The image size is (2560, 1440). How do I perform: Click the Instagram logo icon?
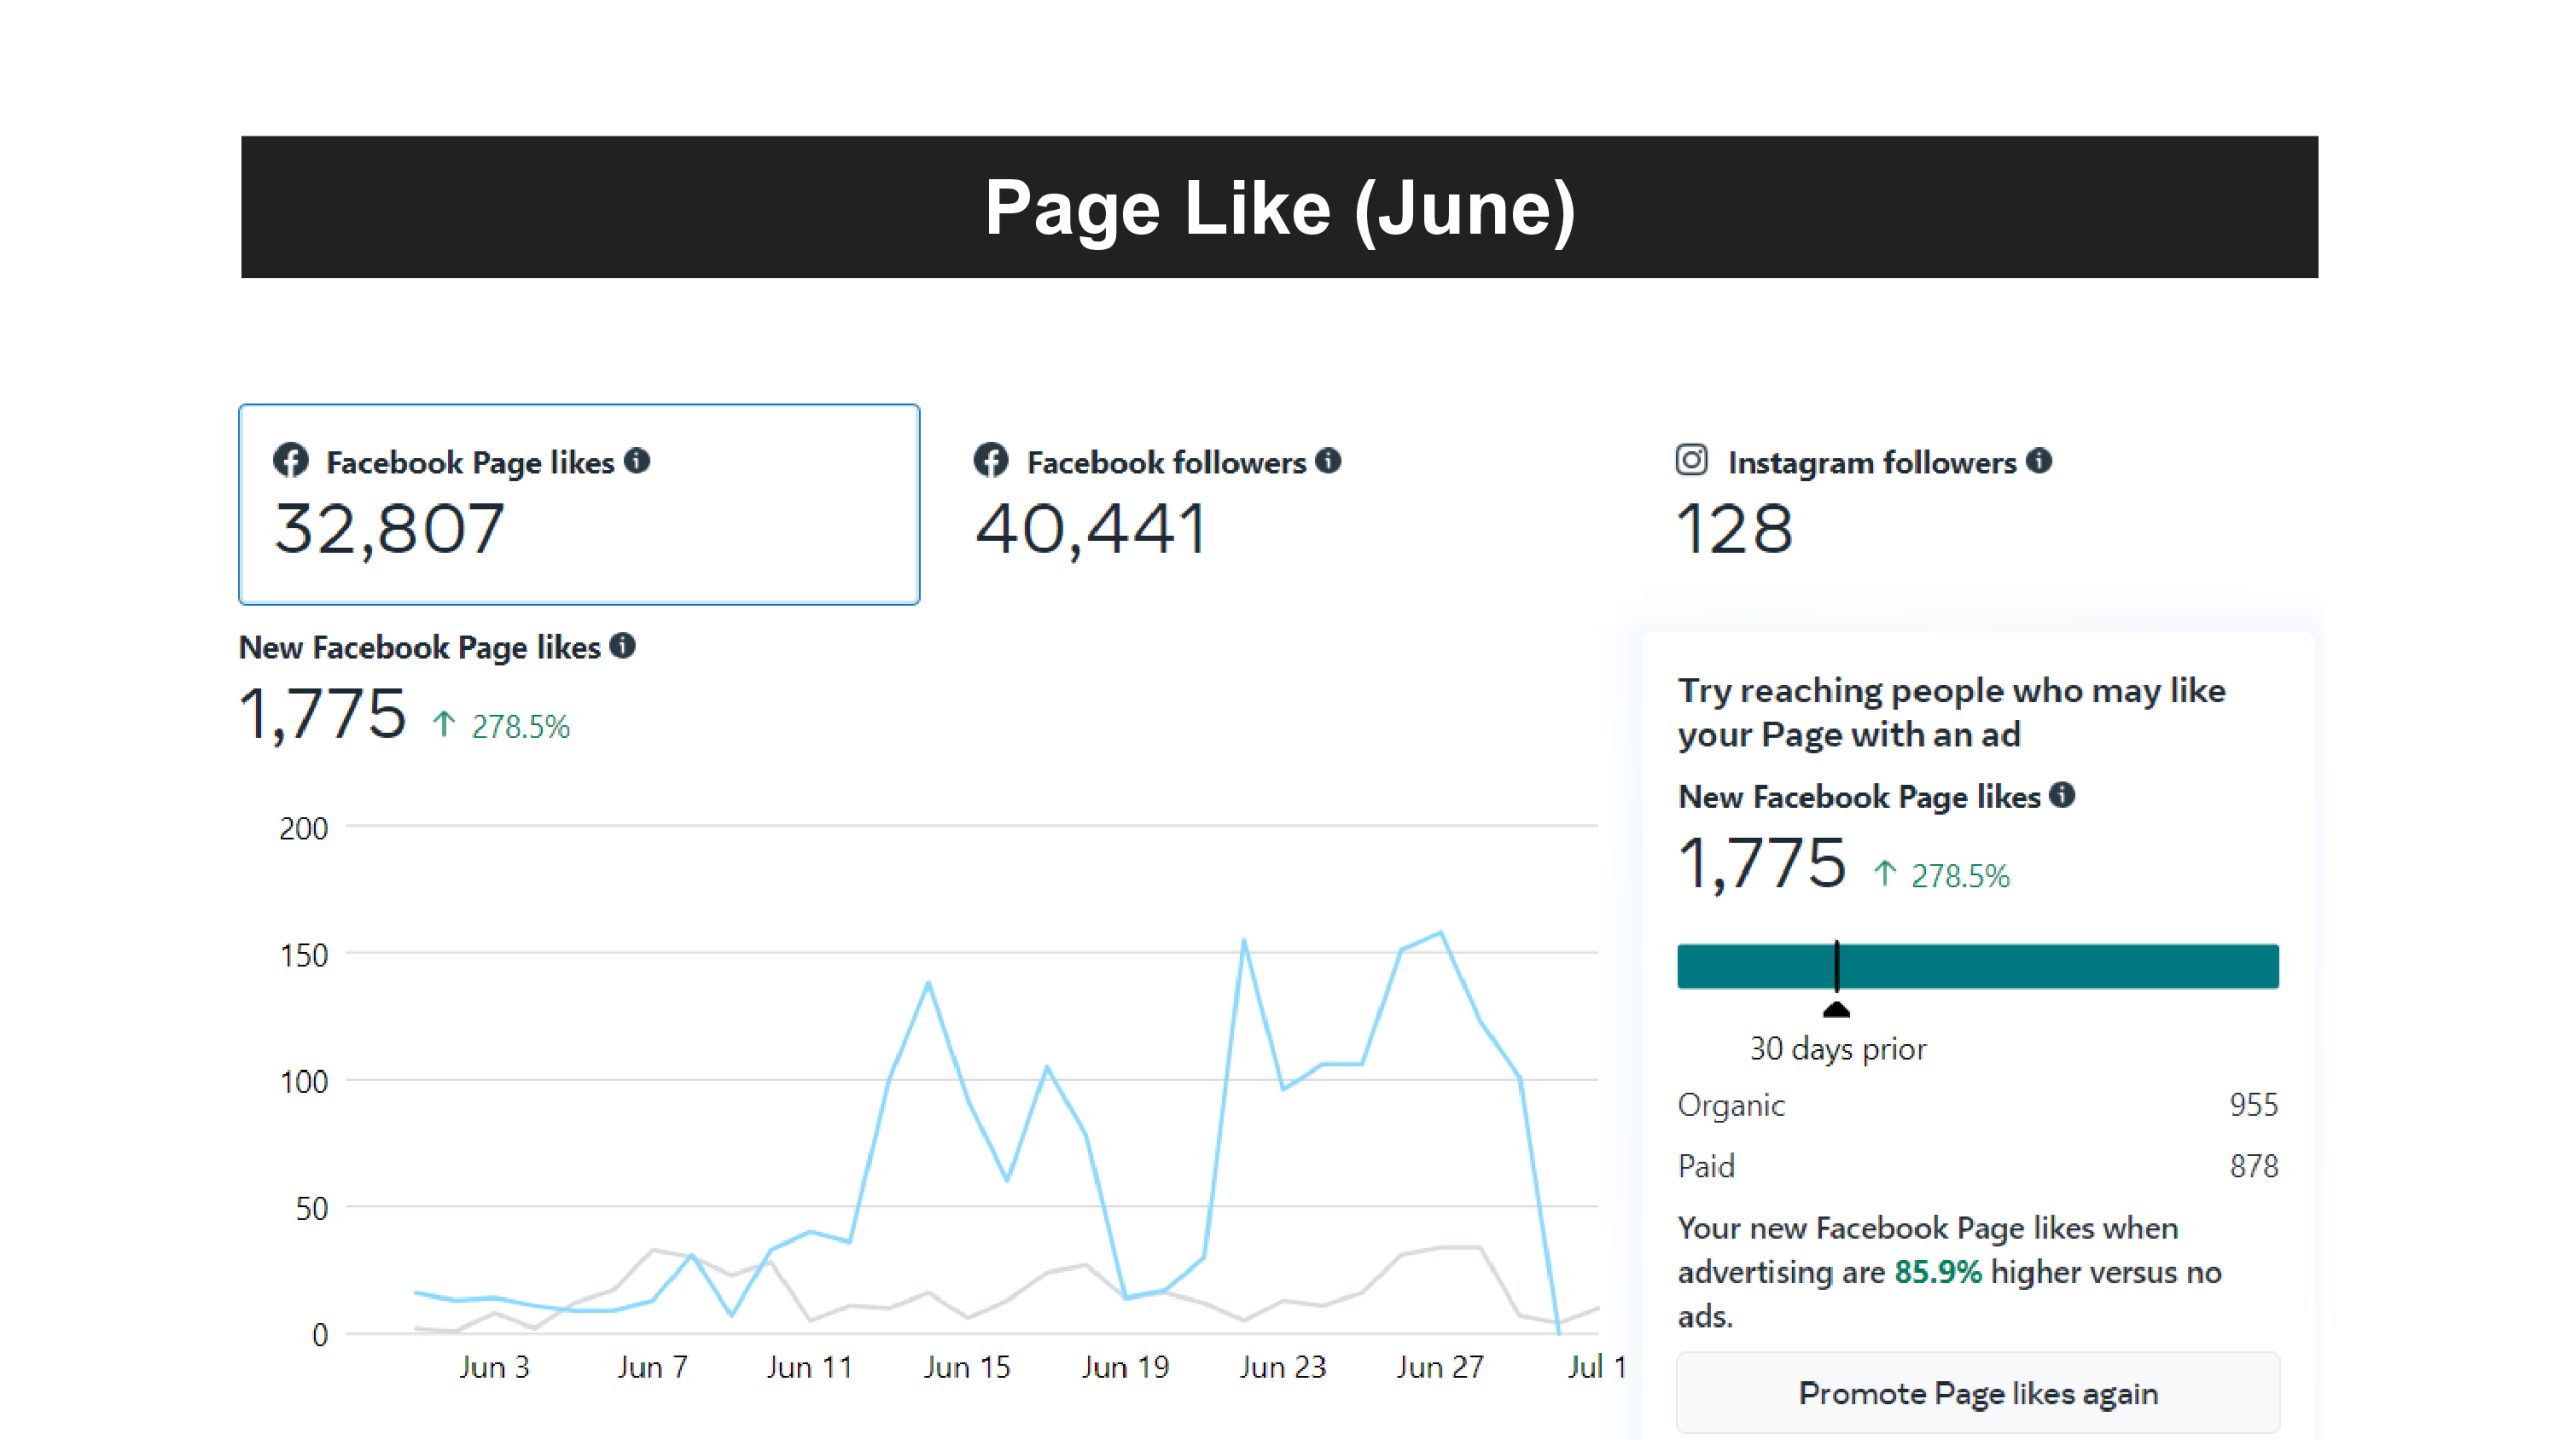pos(1692,460)
